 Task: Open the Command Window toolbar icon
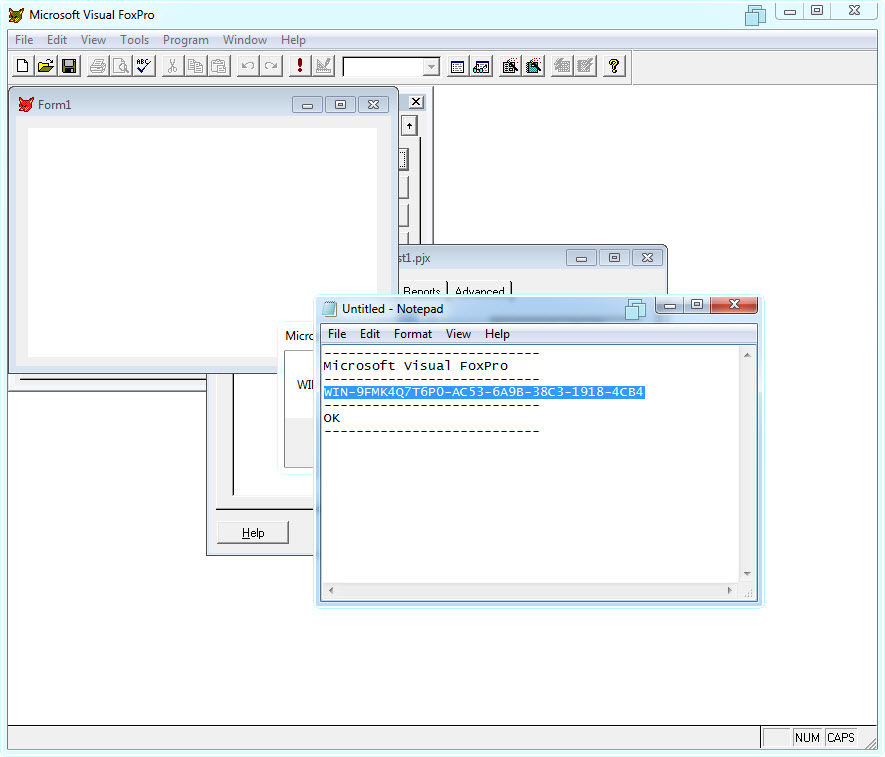pos(458,66)
